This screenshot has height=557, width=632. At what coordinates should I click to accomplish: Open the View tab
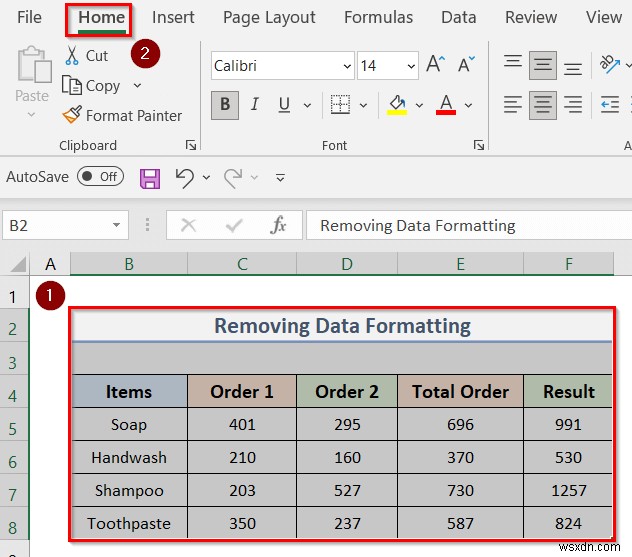[604, 17]
